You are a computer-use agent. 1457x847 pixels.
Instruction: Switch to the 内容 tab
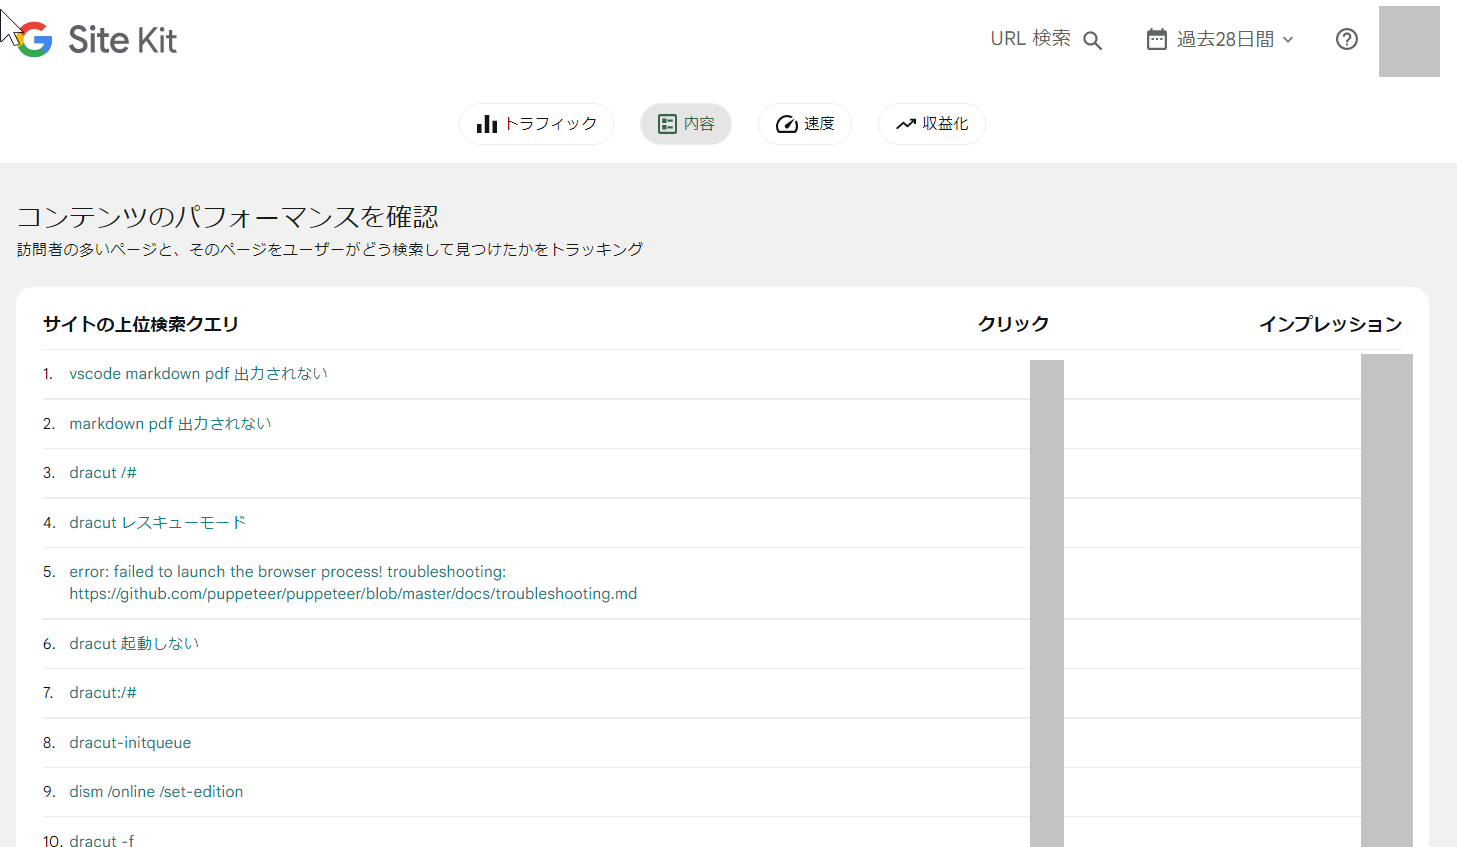pyautogui.click(x=686, y=124)
